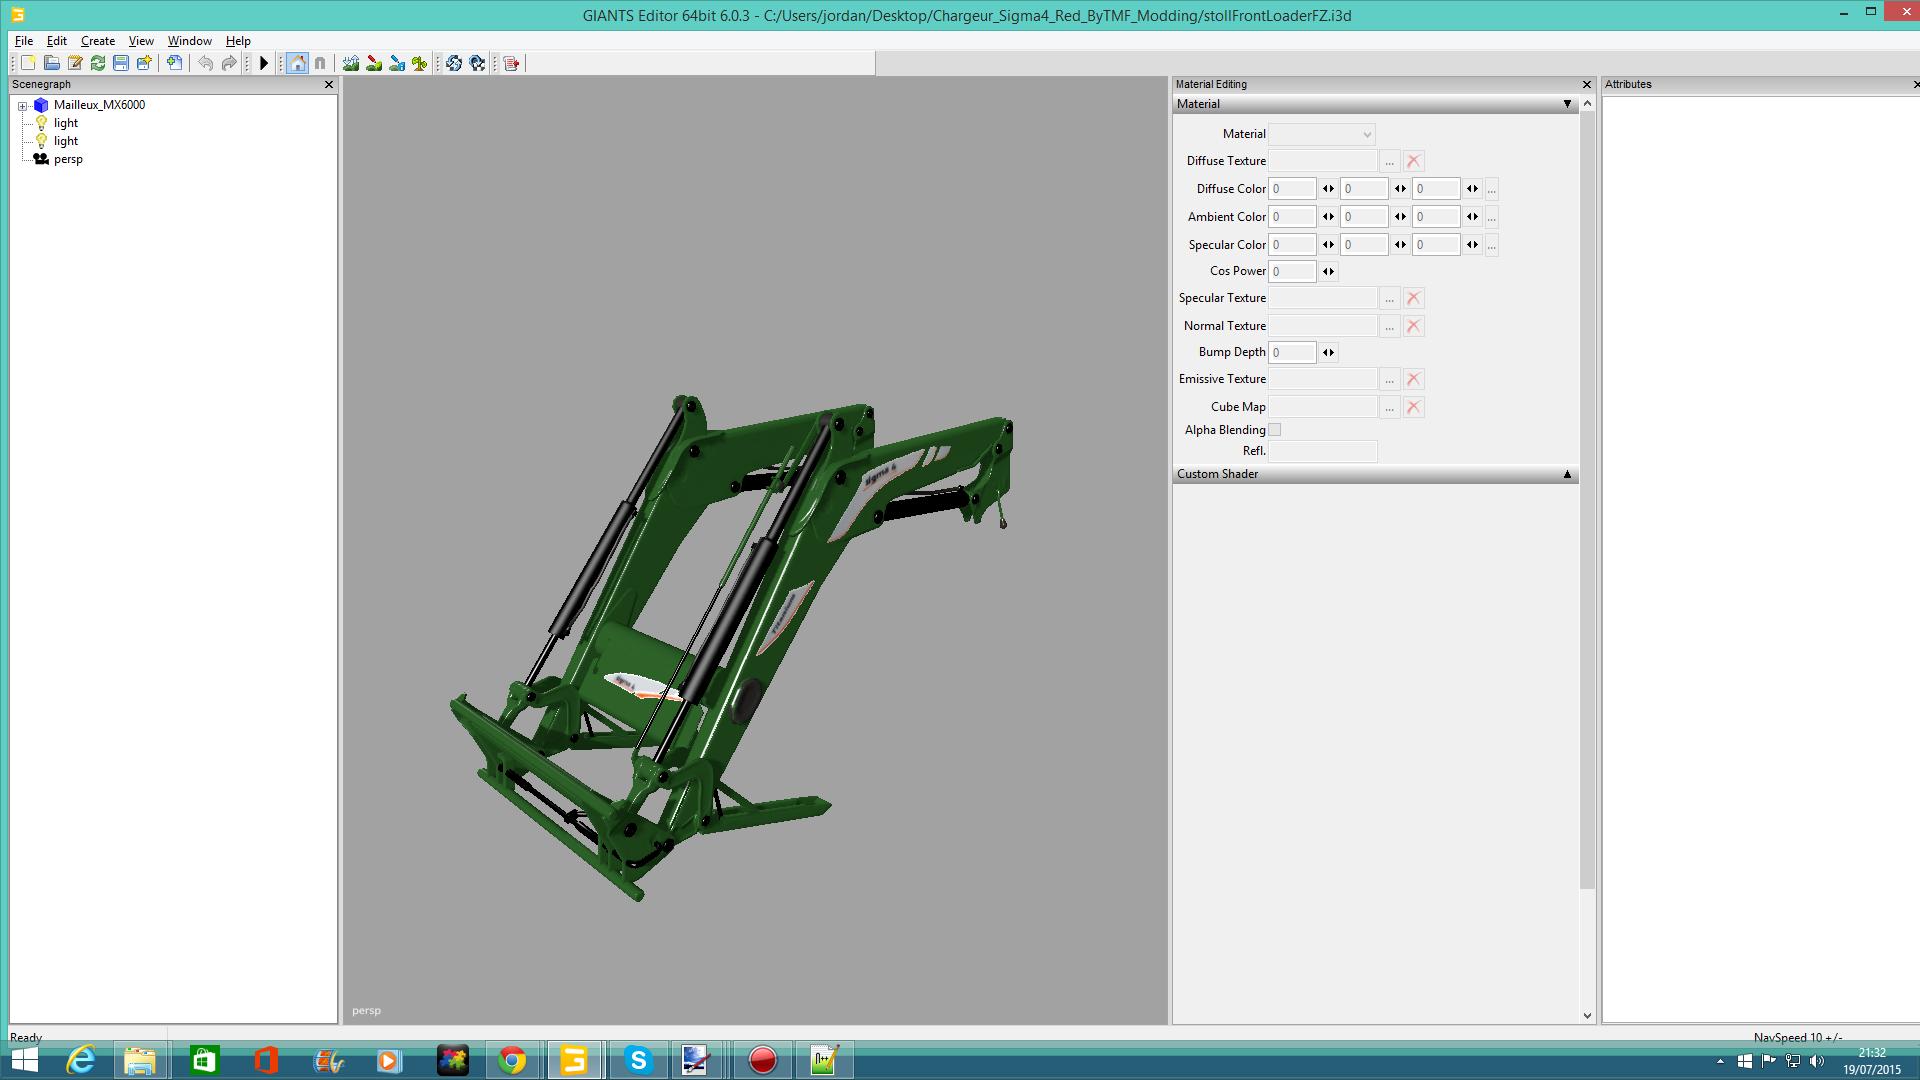Open the Diffuse Color picker button
Screen dimensions: 1920x1080
[1491, 189]
